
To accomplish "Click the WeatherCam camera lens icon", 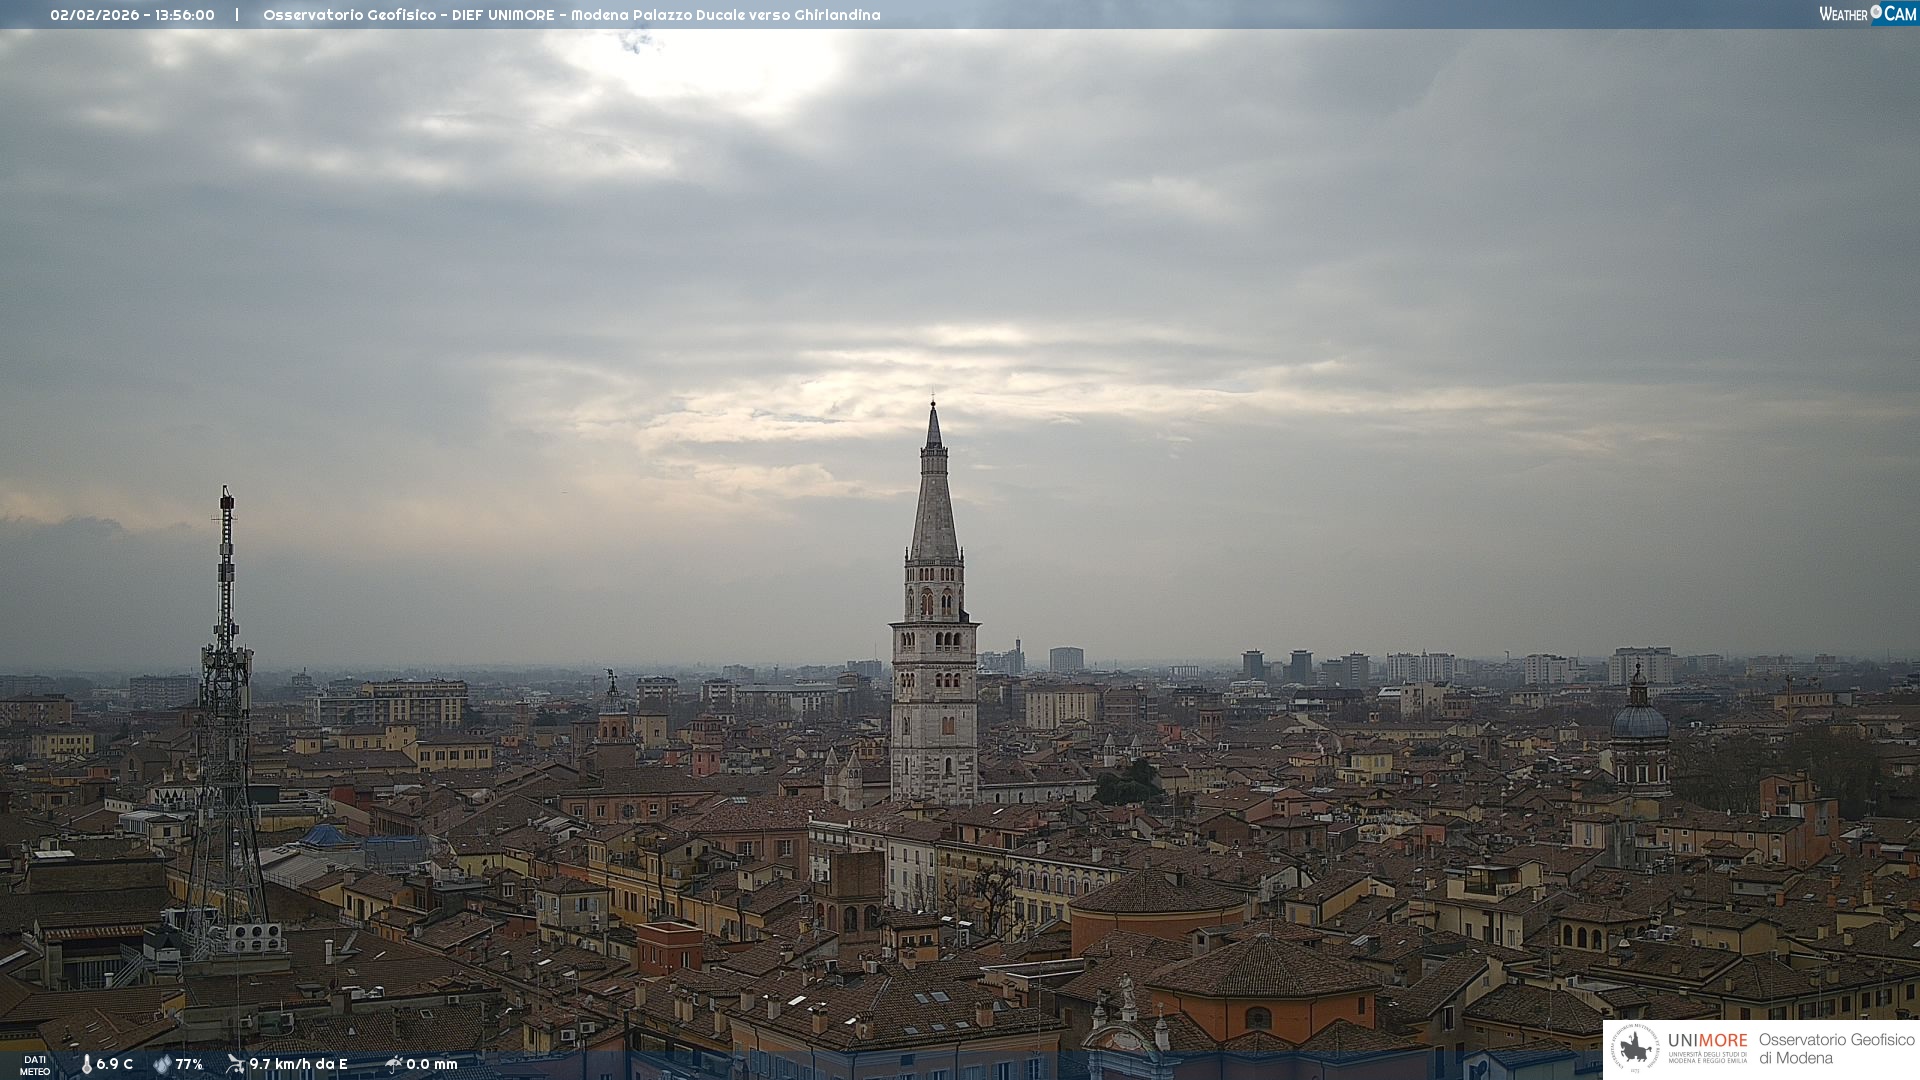I will 1876,12.
